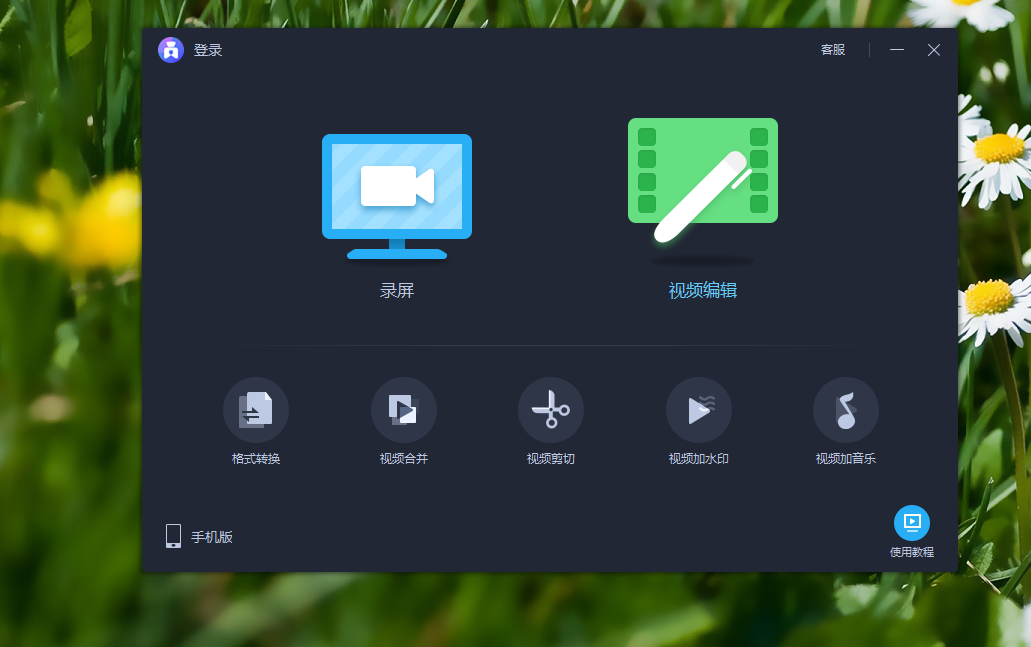Click the 视频编辑 text label
Viewport: 1031px width, 647px height.
pyautogui.click(x=703, y=291)
